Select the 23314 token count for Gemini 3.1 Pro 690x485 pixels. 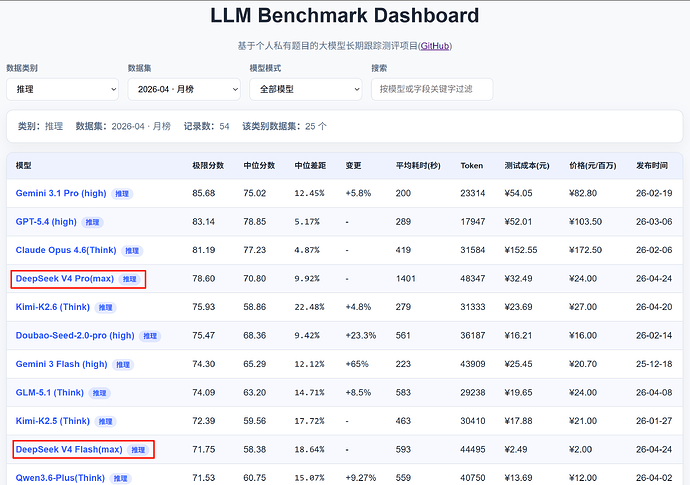pyautogui.click(x=473, y=193)
